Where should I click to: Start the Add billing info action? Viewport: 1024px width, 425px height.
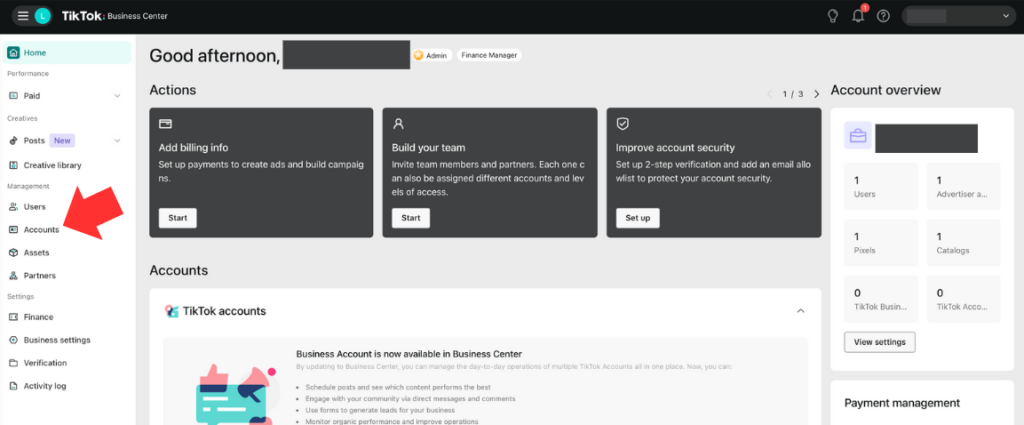[x=177, y=218]
